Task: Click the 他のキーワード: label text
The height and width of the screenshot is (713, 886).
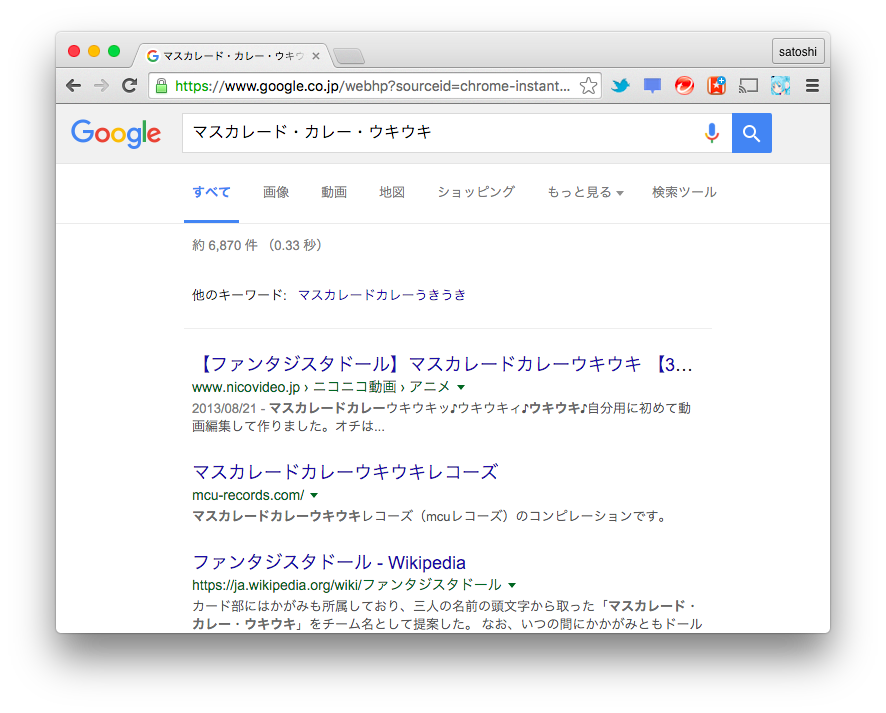Action: click(x=240, y=295)
